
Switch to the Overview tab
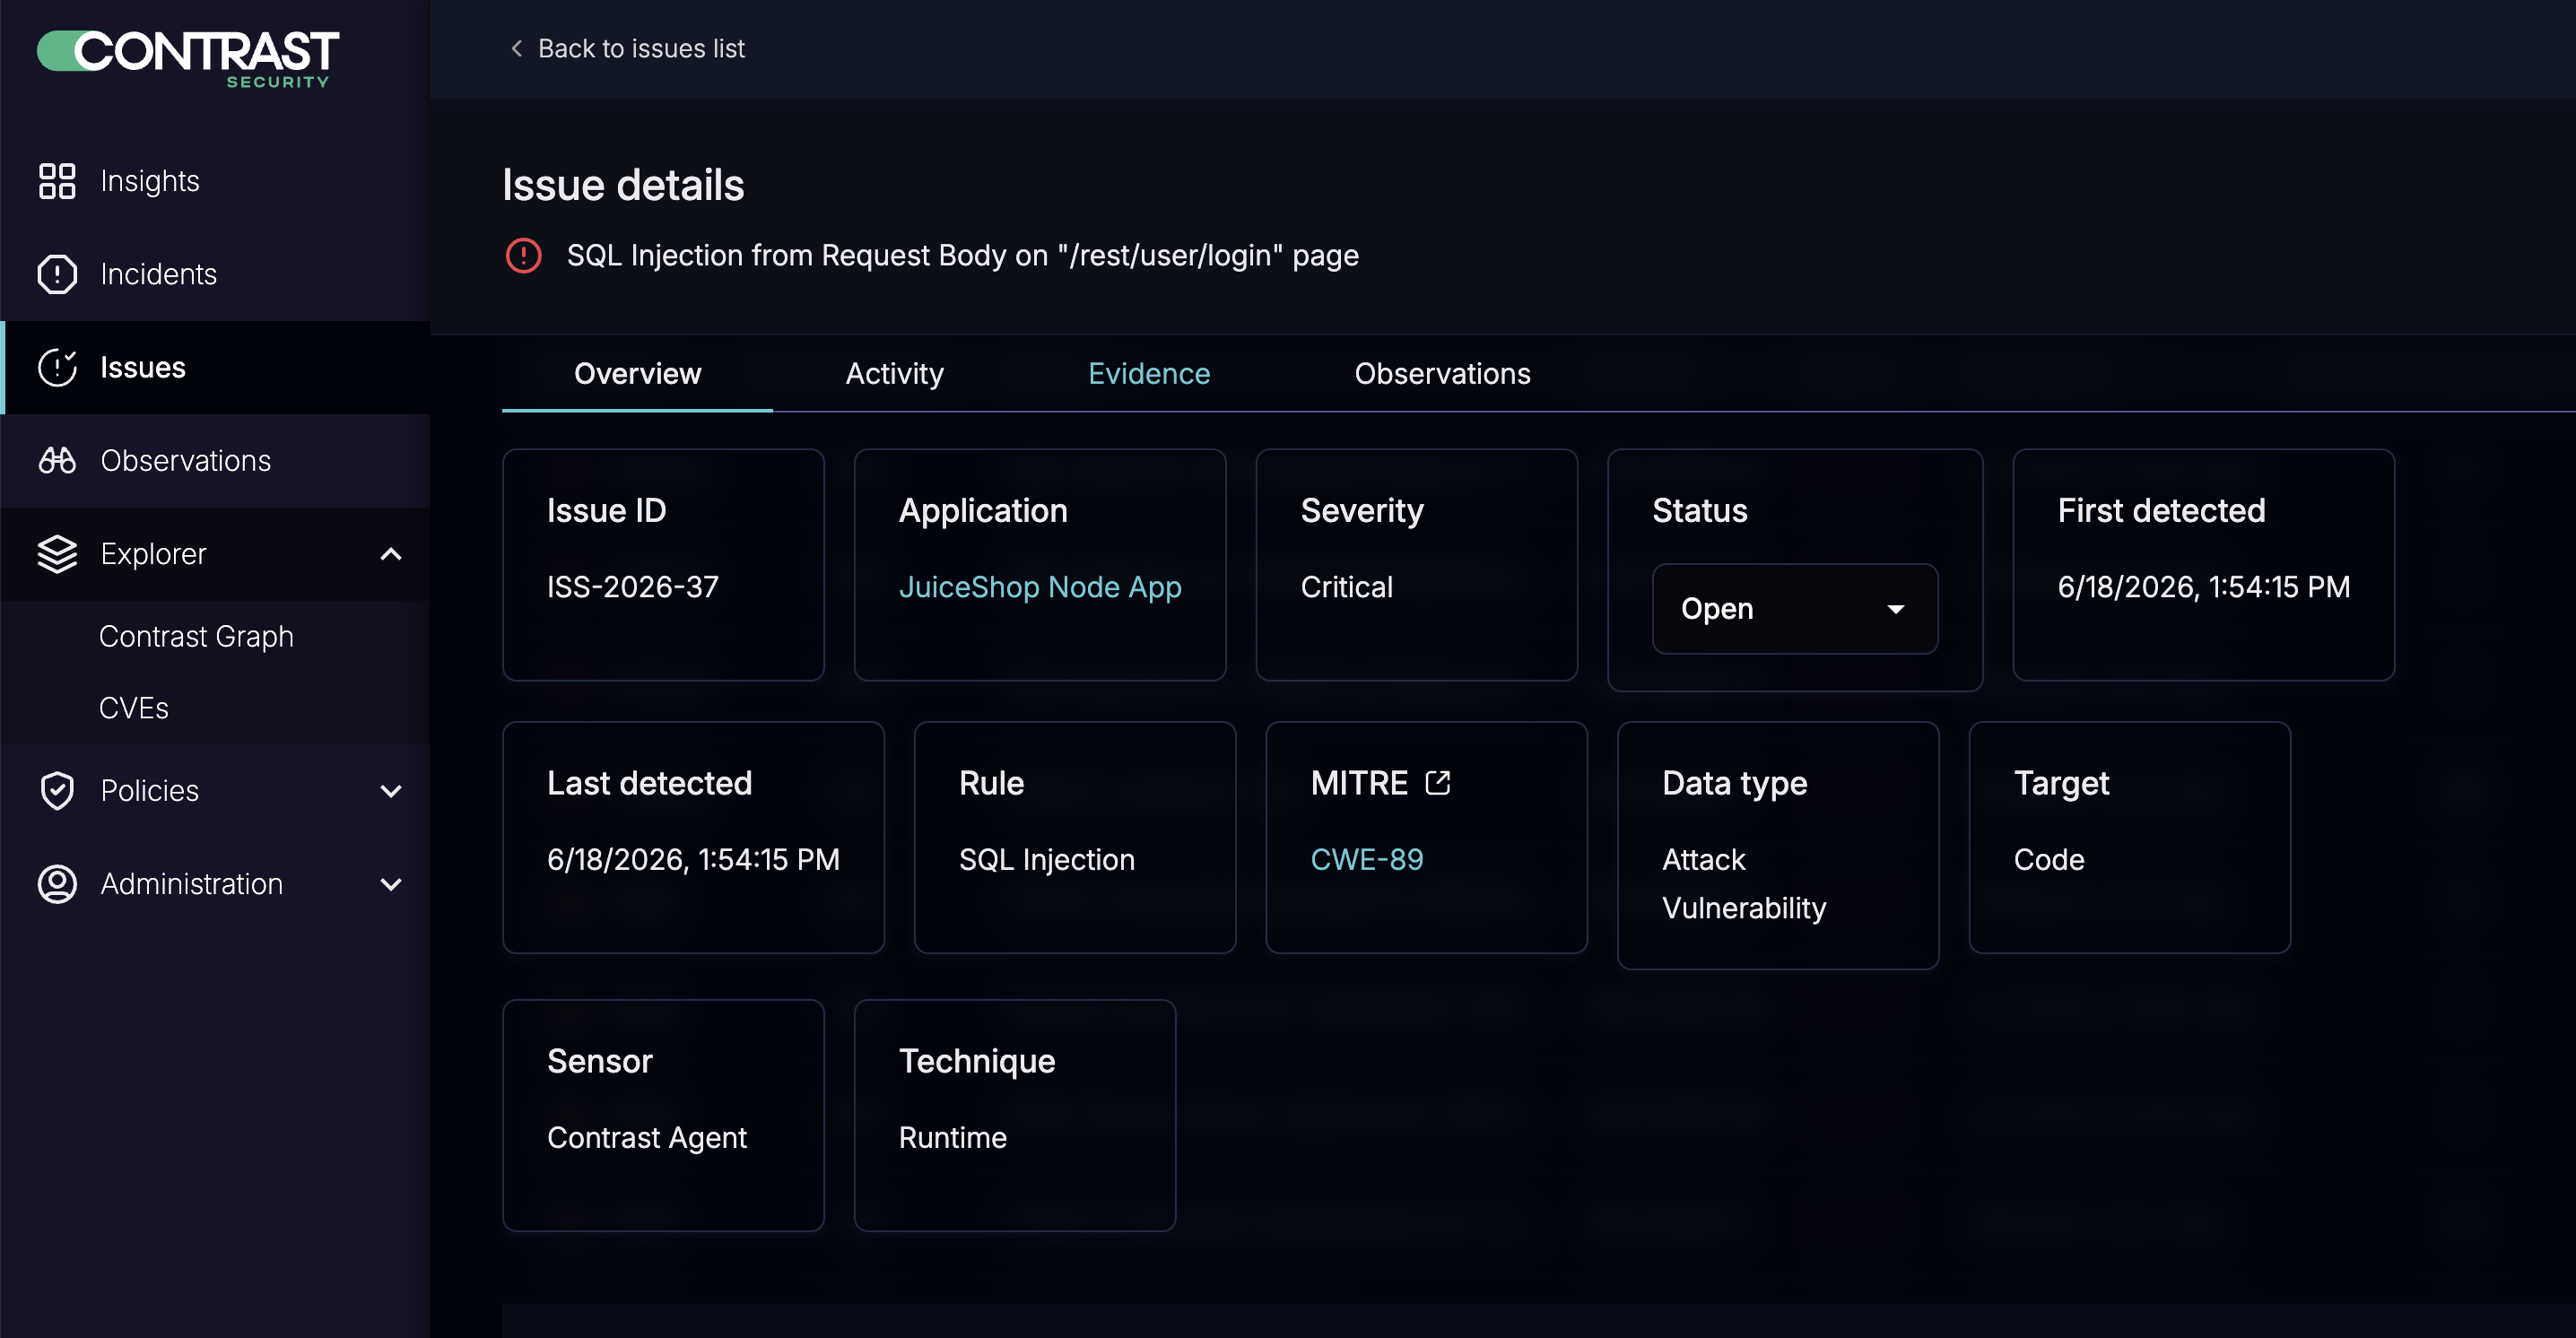click(x=637, y=373)
